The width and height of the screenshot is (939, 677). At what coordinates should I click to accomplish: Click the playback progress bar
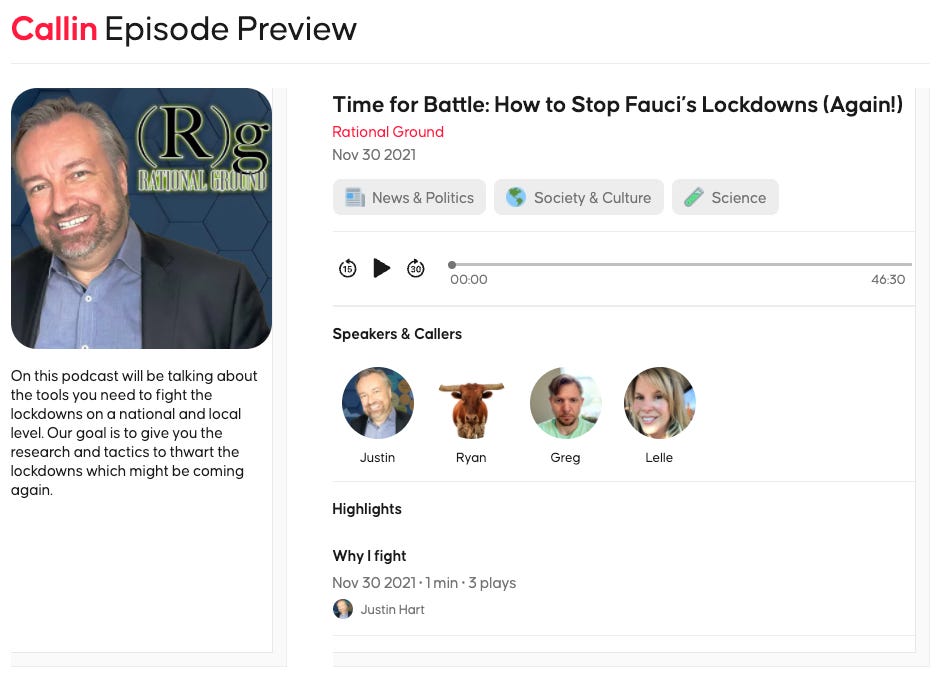pos(680,264)
